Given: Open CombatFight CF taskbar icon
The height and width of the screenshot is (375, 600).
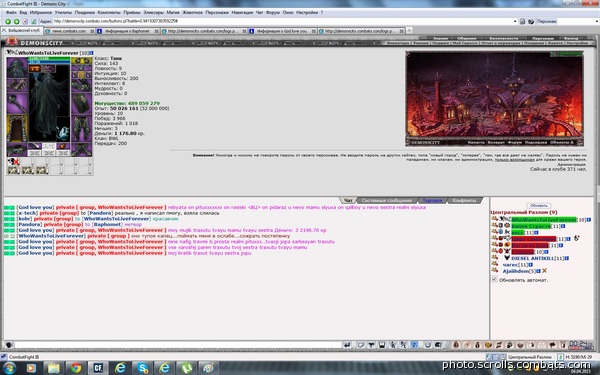Looking at the screenshot, I should (98, 368).
